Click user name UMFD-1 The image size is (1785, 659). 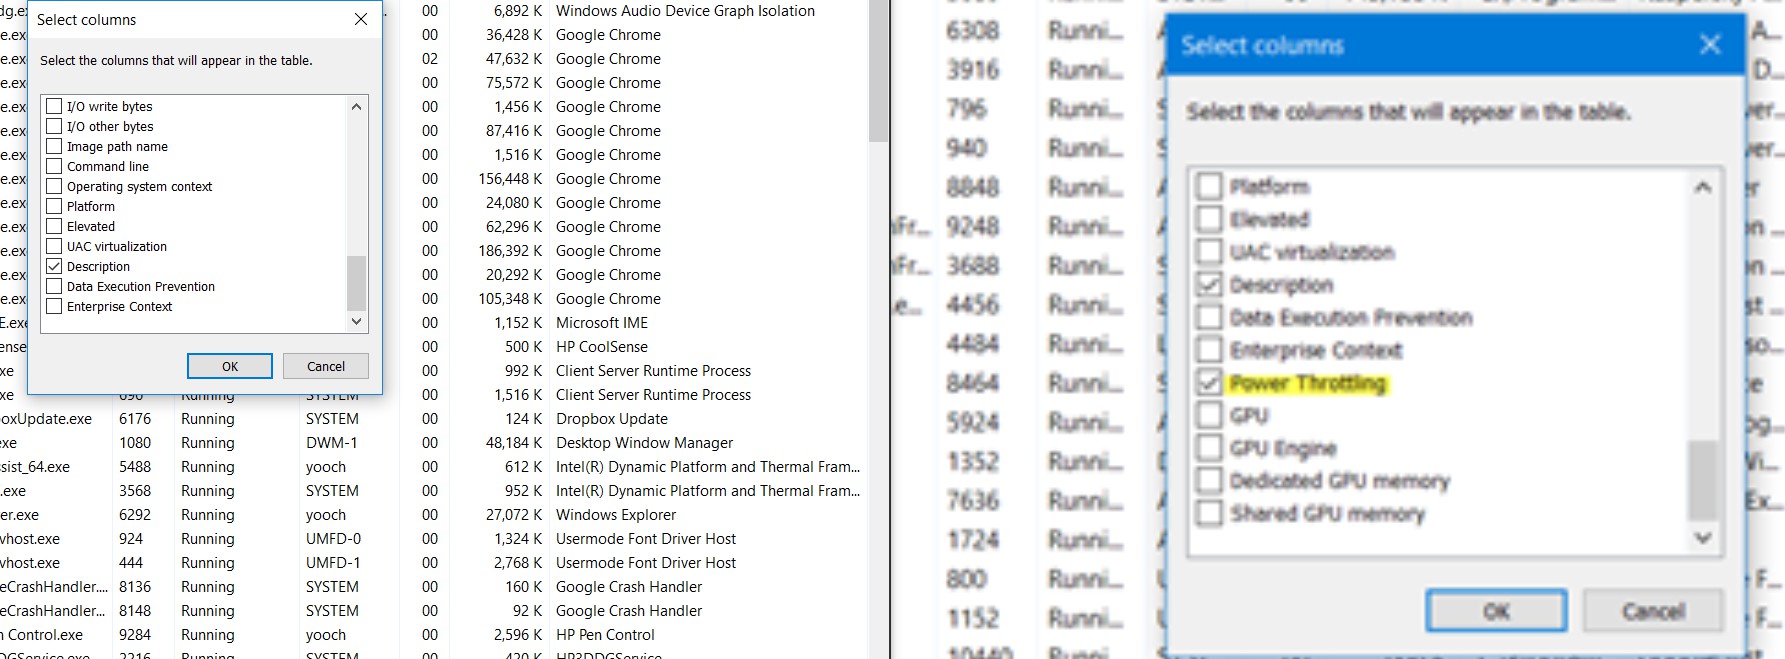click(334, 563)
